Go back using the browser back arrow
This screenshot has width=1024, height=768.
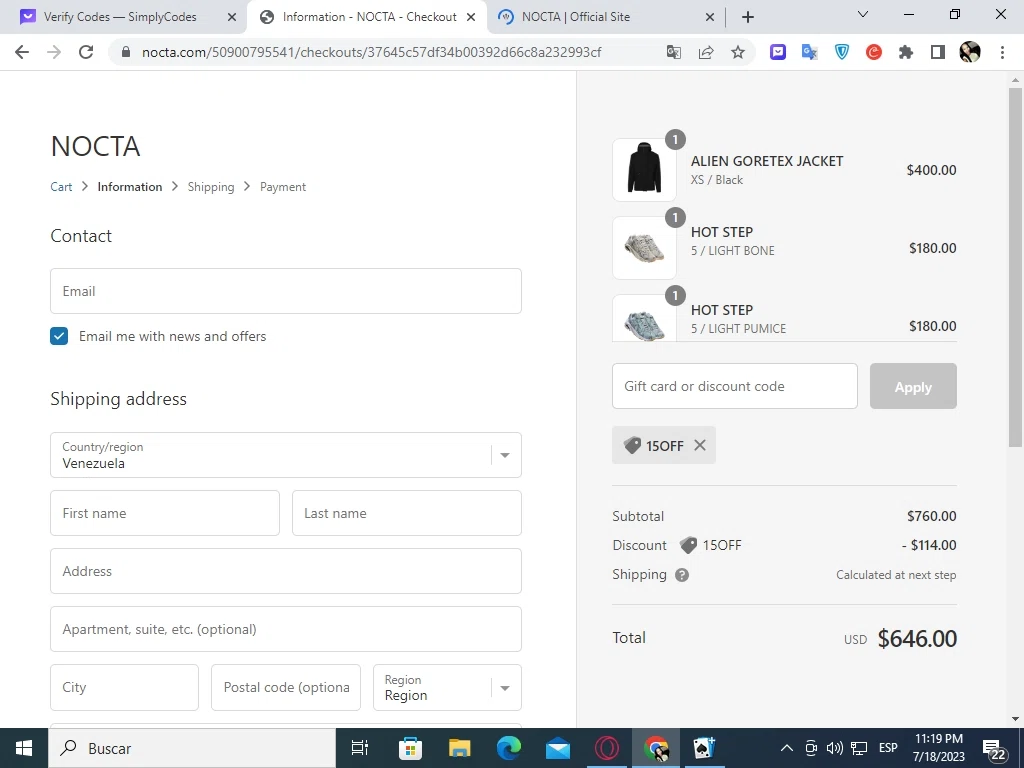coord(22,52)
